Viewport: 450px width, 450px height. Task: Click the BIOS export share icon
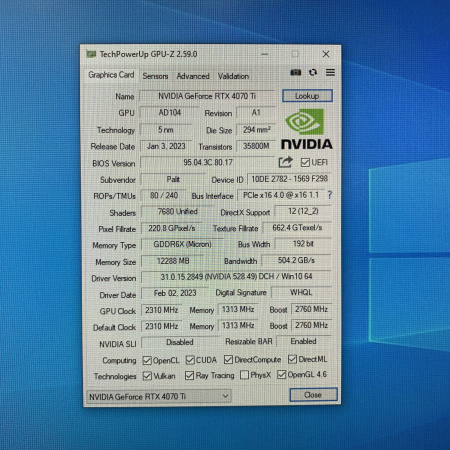point(286,162)
